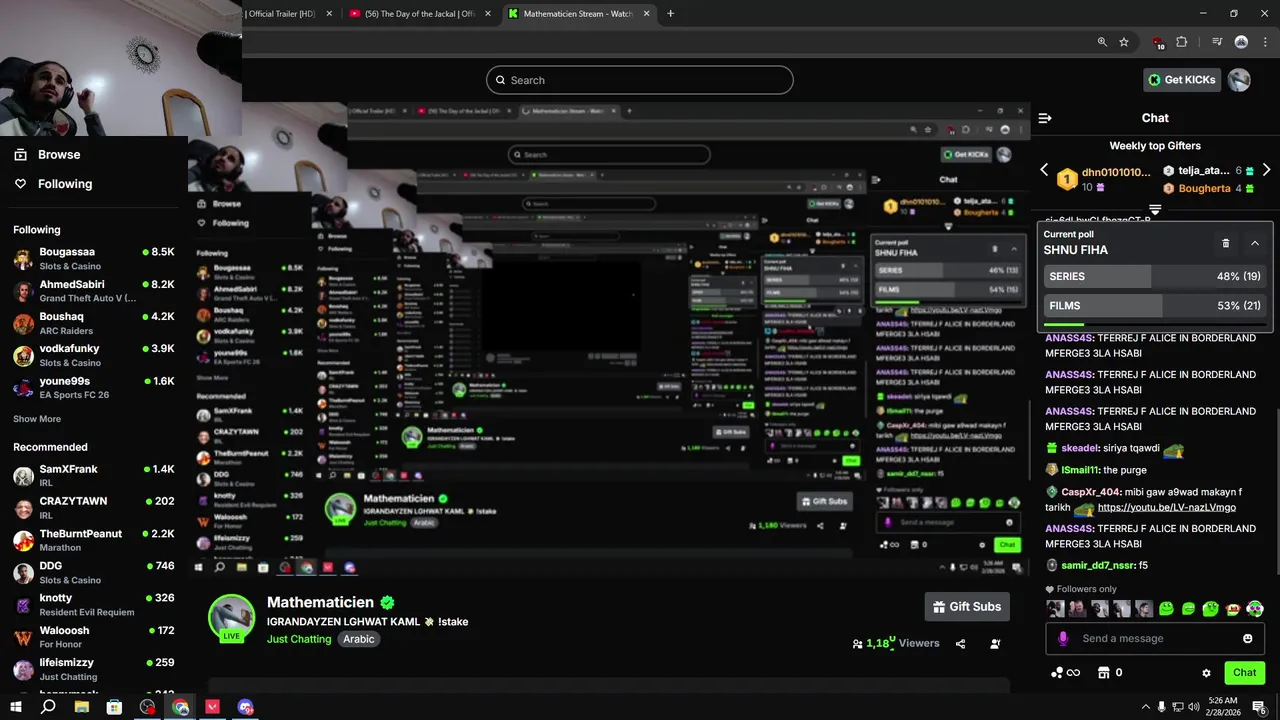Open the channel points infinity icon
Screen dimensions: 1280x720
(x=1065, y=673)
